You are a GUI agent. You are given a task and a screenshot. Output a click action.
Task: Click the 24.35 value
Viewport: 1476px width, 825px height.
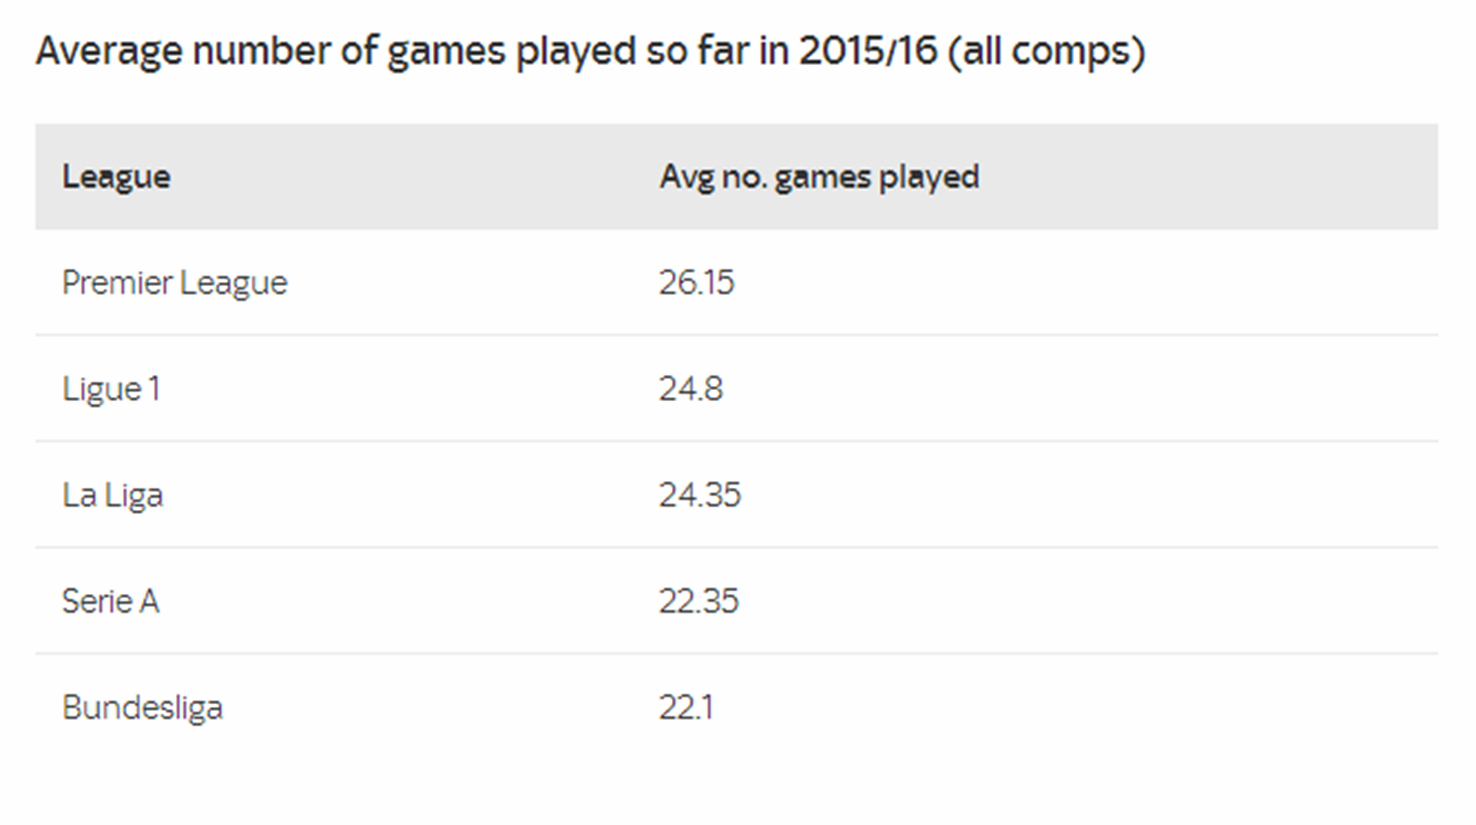coord(699,495)
